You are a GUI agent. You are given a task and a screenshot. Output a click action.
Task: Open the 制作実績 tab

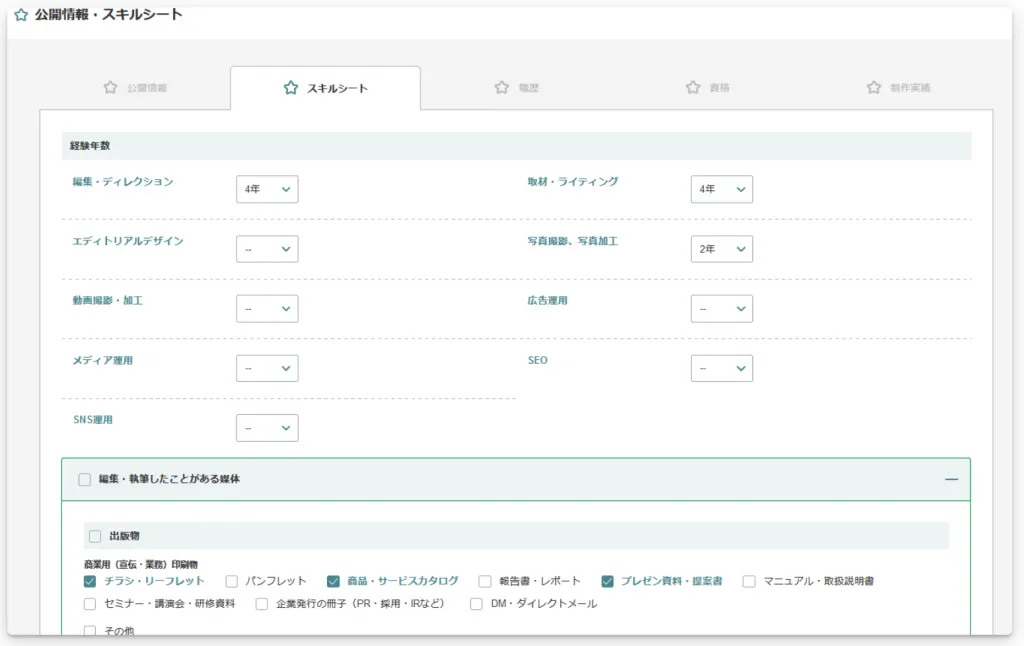(898, 88)
